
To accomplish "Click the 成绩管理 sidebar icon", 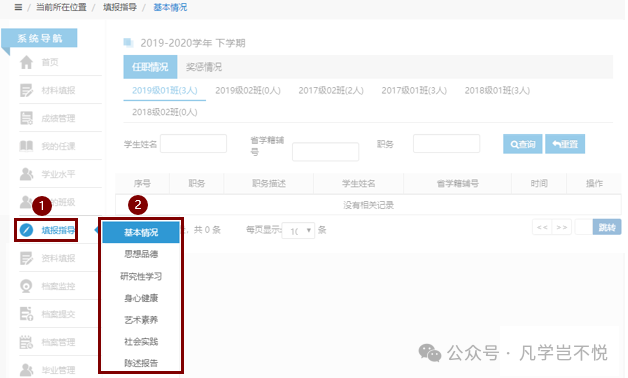I will click(x=26, y=118).
